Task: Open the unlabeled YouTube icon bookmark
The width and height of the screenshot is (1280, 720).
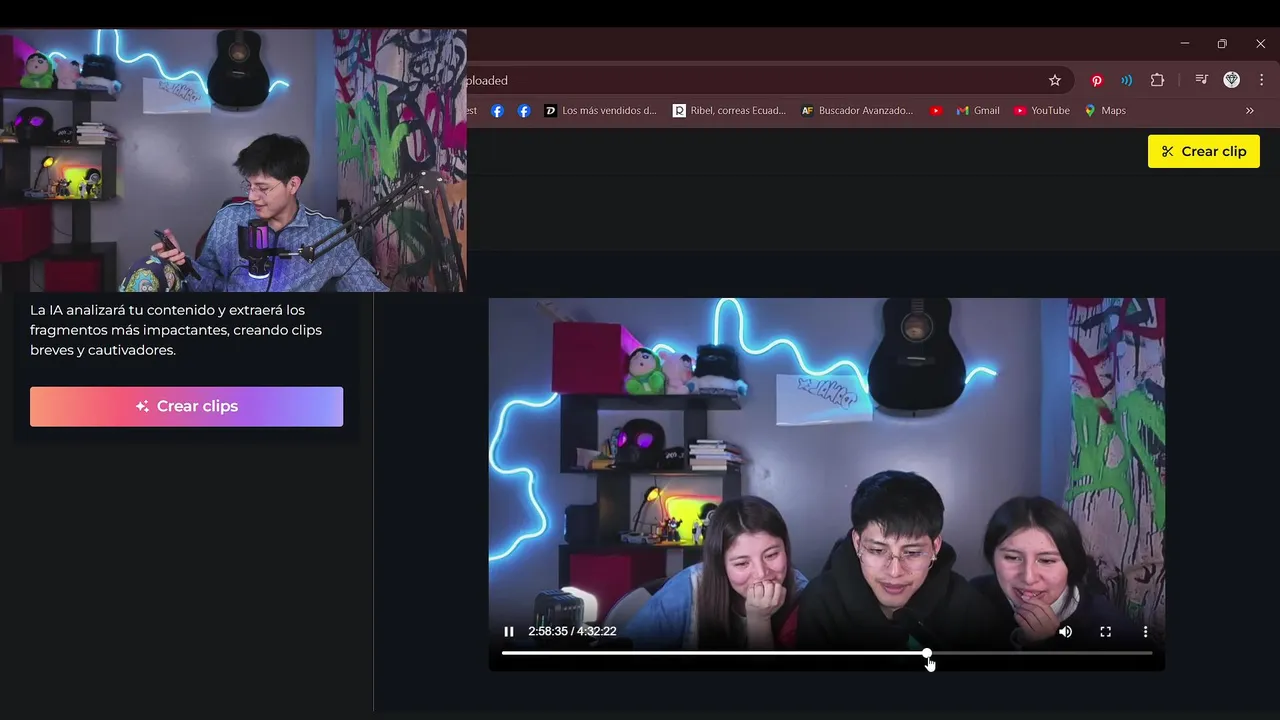Action: pyautogui.click(x=936, y=111)
